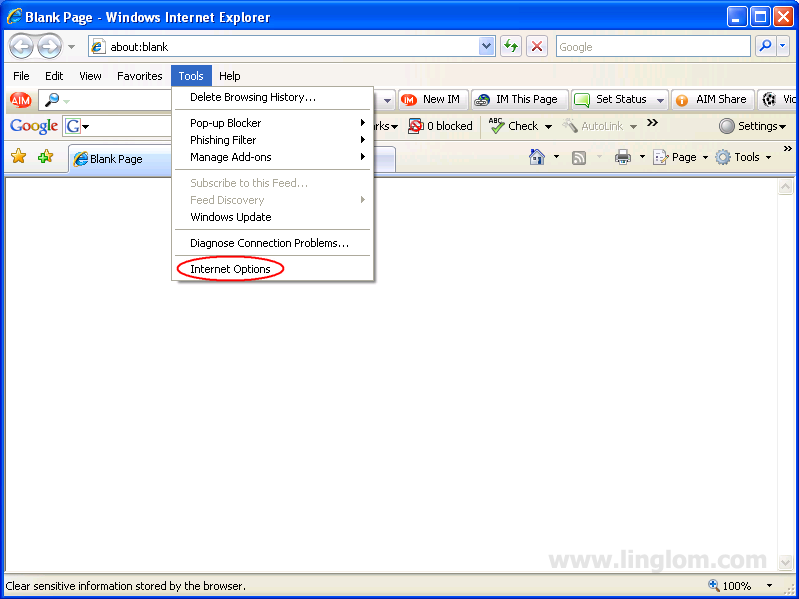Click the video icon right of AIM Share
Image resolution: width=799 pixels, height=599 pixels.
click(768, 99)
